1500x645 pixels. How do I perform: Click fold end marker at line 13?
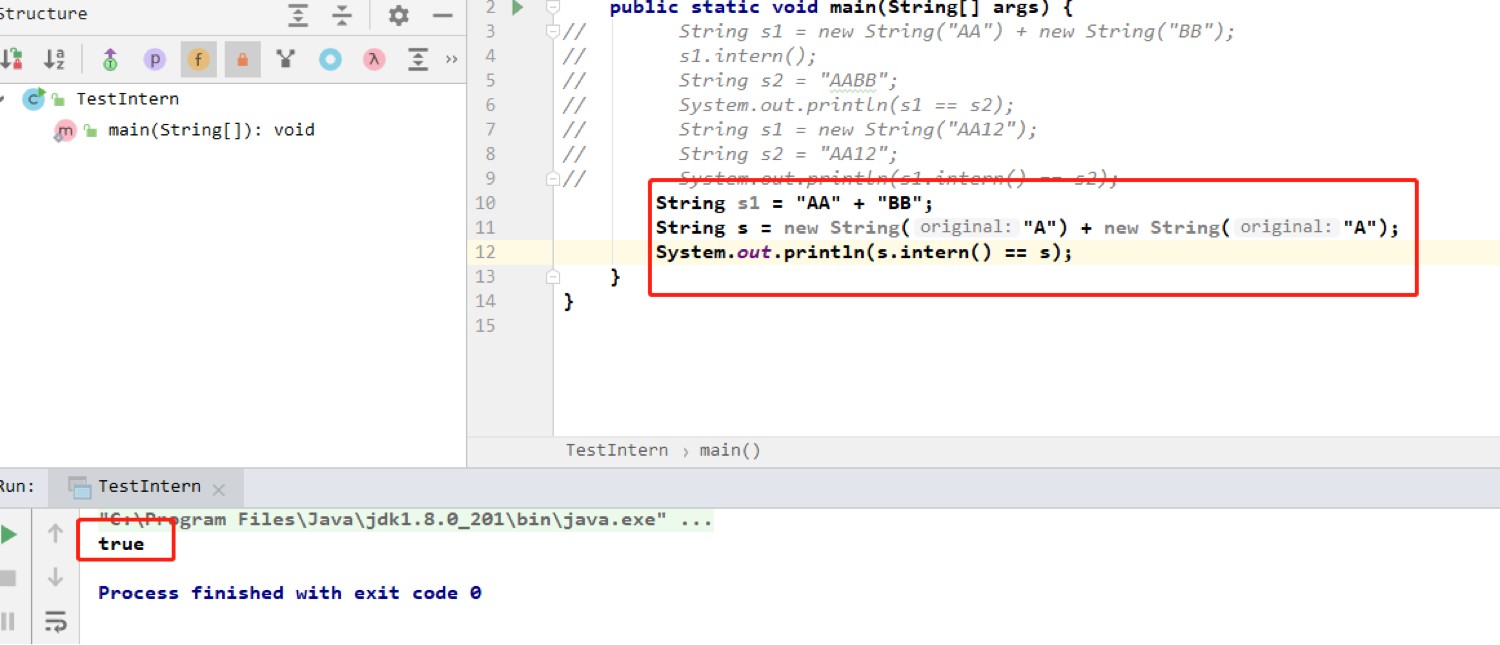coord(553,276)
